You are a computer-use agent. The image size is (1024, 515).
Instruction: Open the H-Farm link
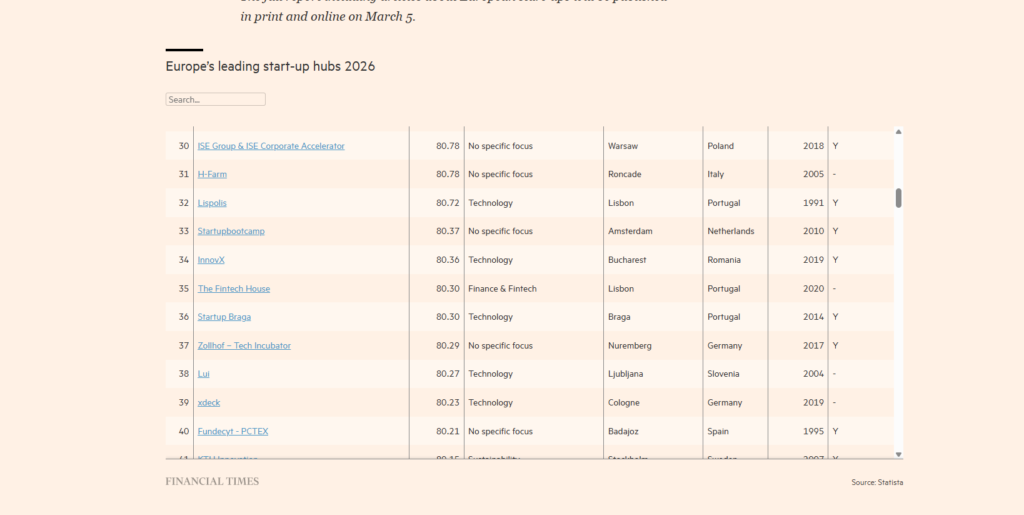coord(212,174)
